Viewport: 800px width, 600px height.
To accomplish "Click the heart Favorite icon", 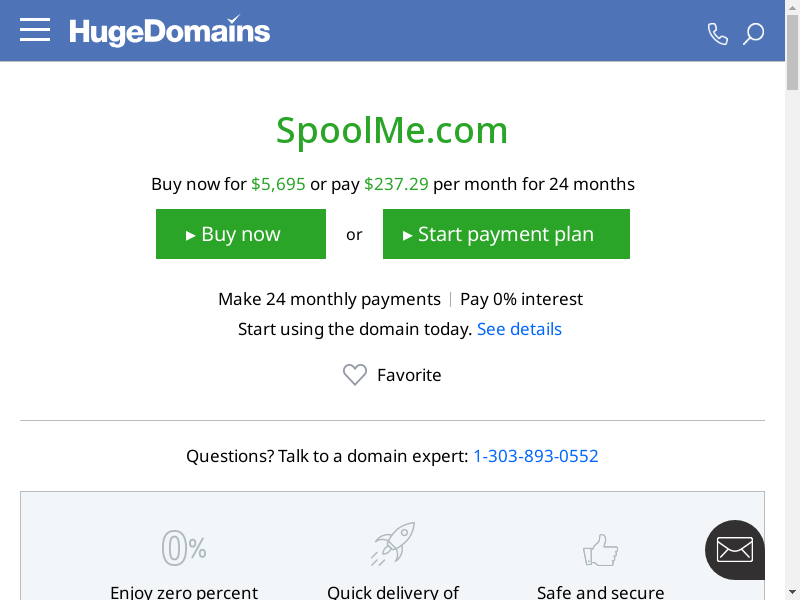I will (x=355, y=375).
